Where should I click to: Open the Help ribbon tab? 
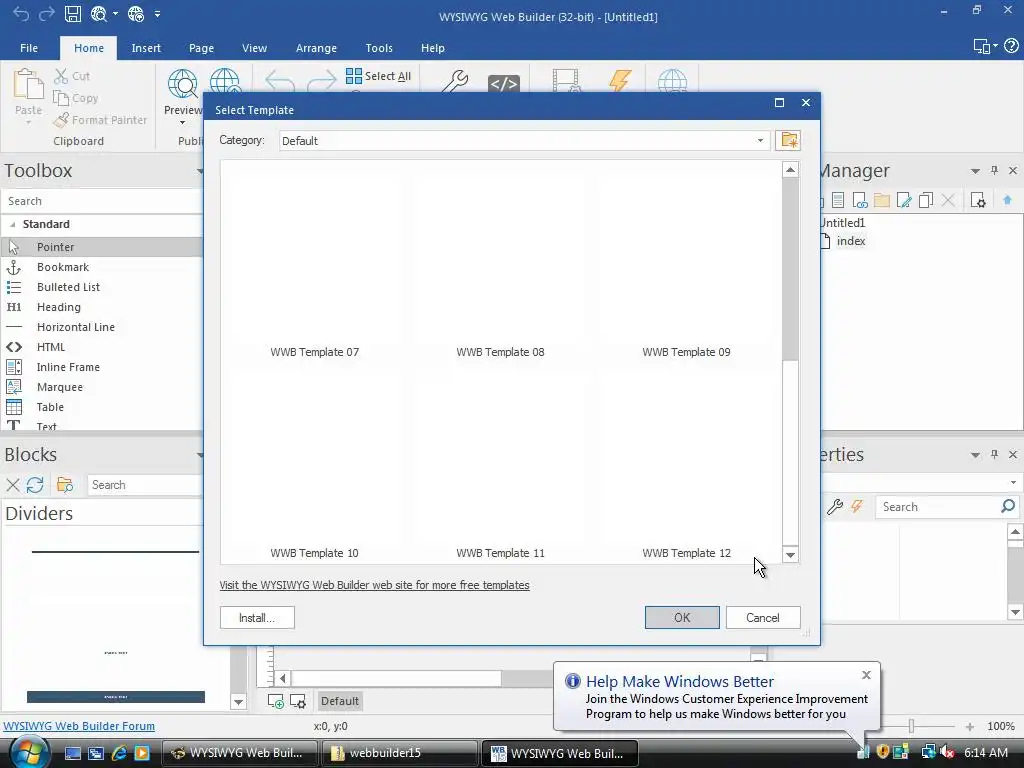pyautogui.click(x=432, y=48)
